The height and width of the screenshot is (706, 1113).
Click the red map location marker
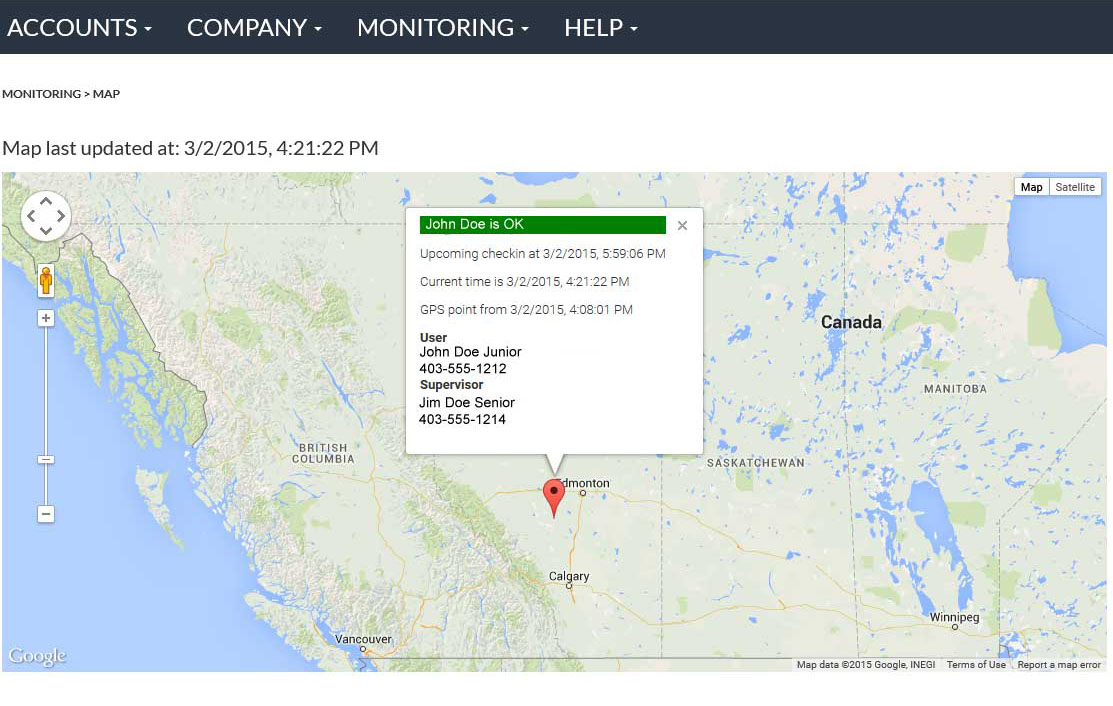553,495
